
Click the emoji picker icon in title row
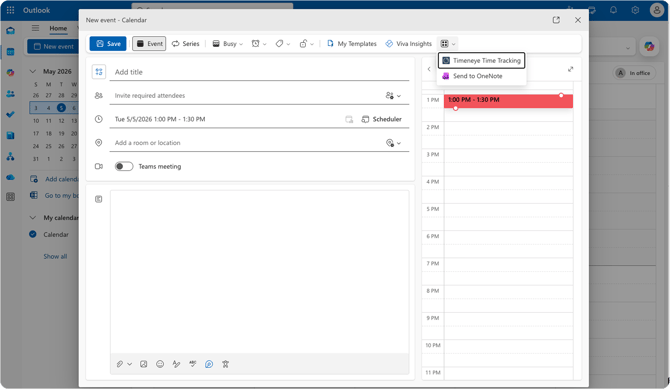99,72
